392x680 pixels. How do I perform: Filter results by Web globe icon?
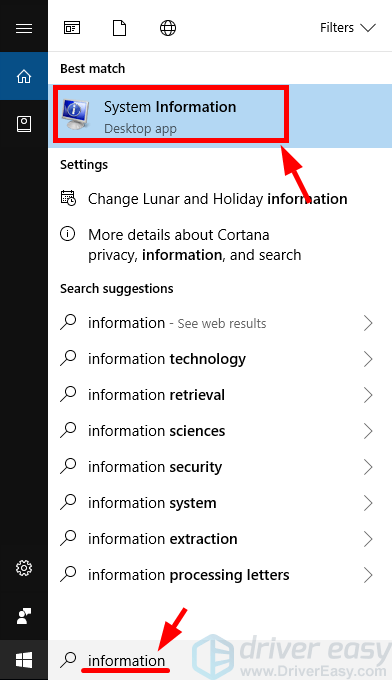pyautogui.click(x=168, y=28)
